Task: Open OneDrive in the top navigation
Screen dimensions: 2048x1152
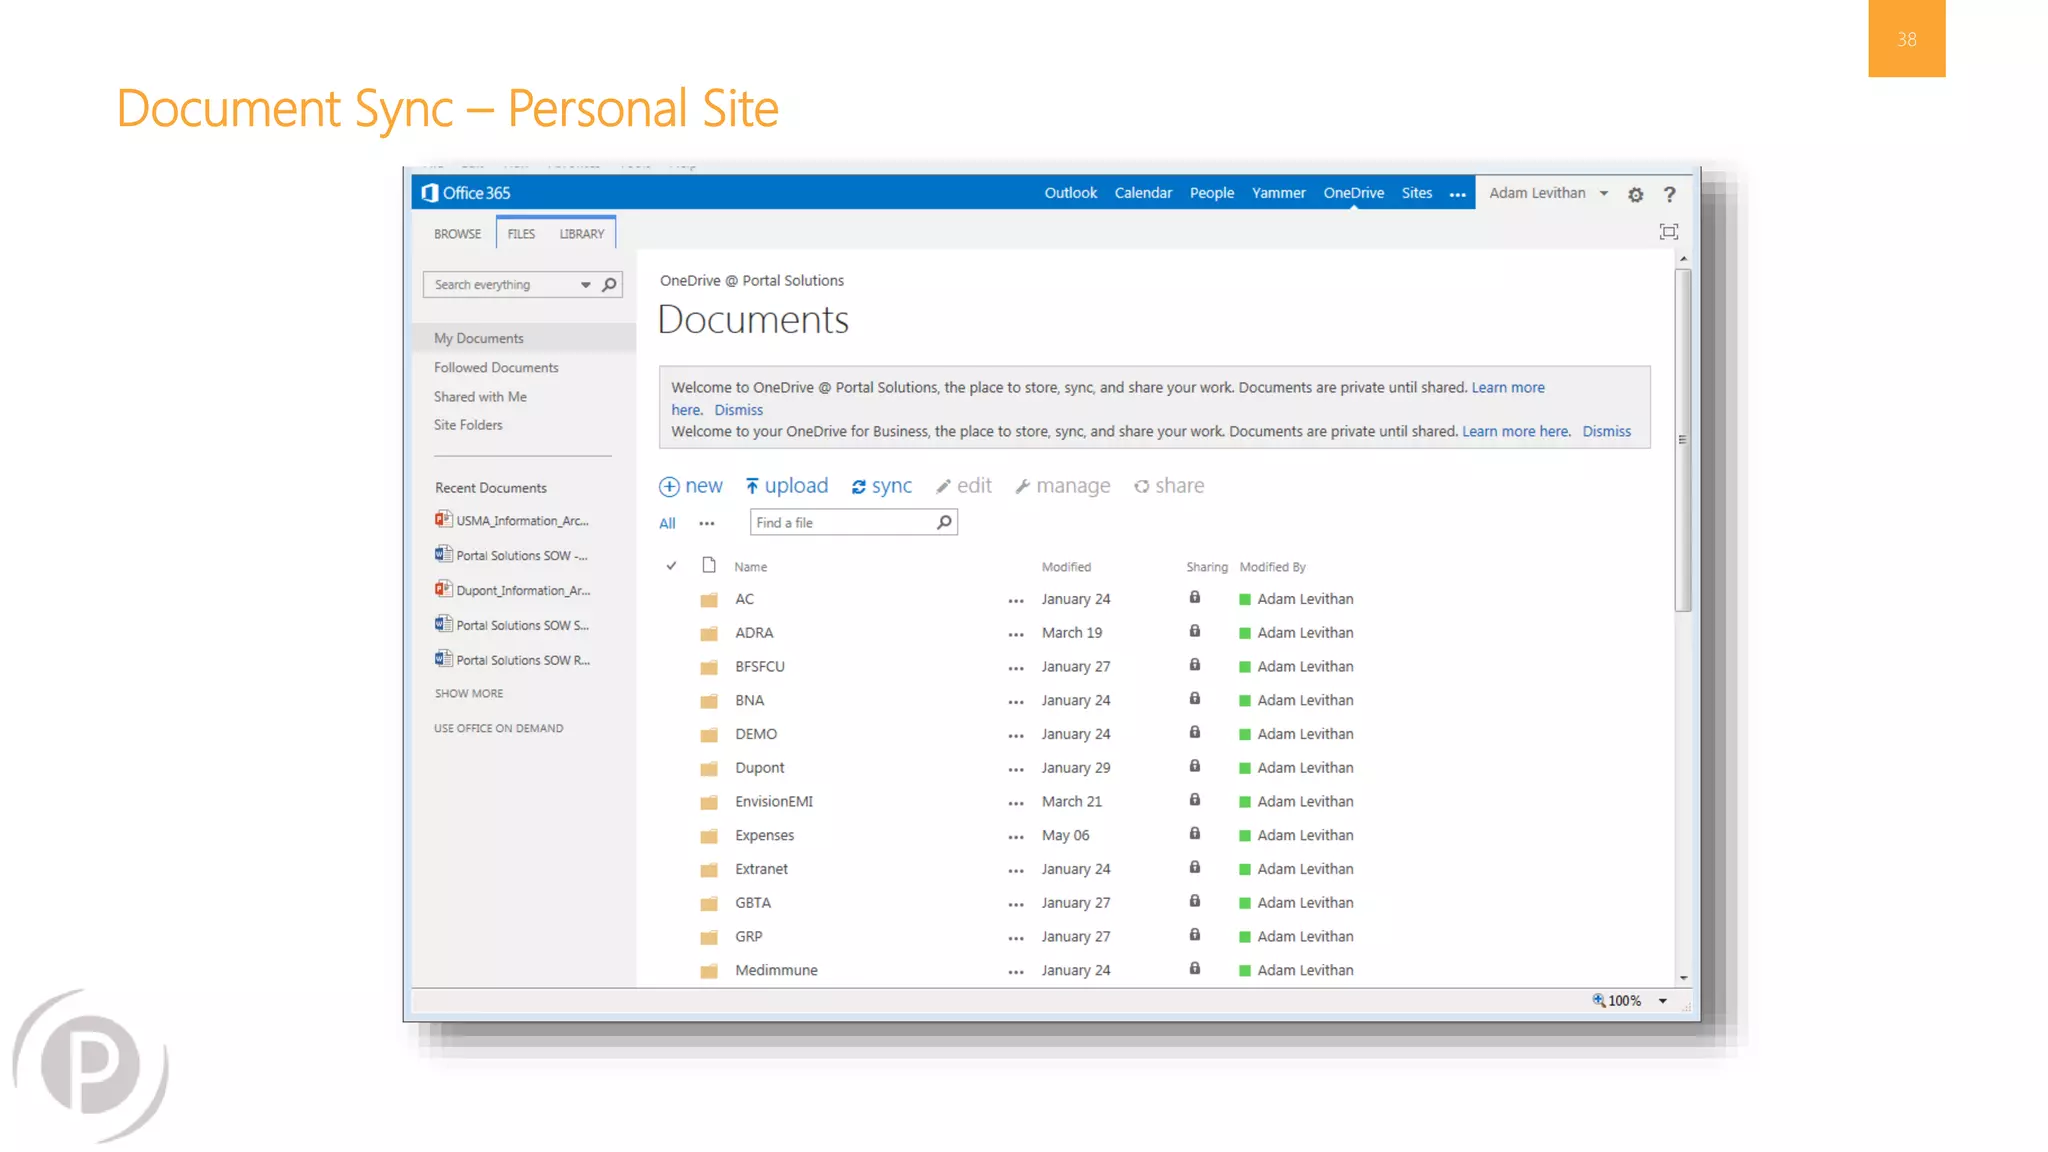Action: pyautogui.click(x=1353, y=193)
